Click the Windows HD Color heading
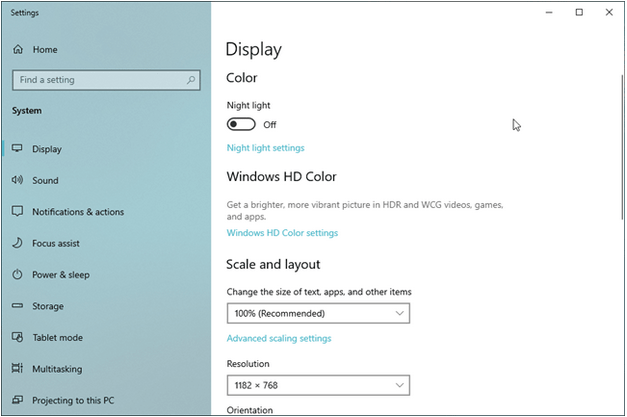This screenshot has width=627, height=417. tap(282, 176)
